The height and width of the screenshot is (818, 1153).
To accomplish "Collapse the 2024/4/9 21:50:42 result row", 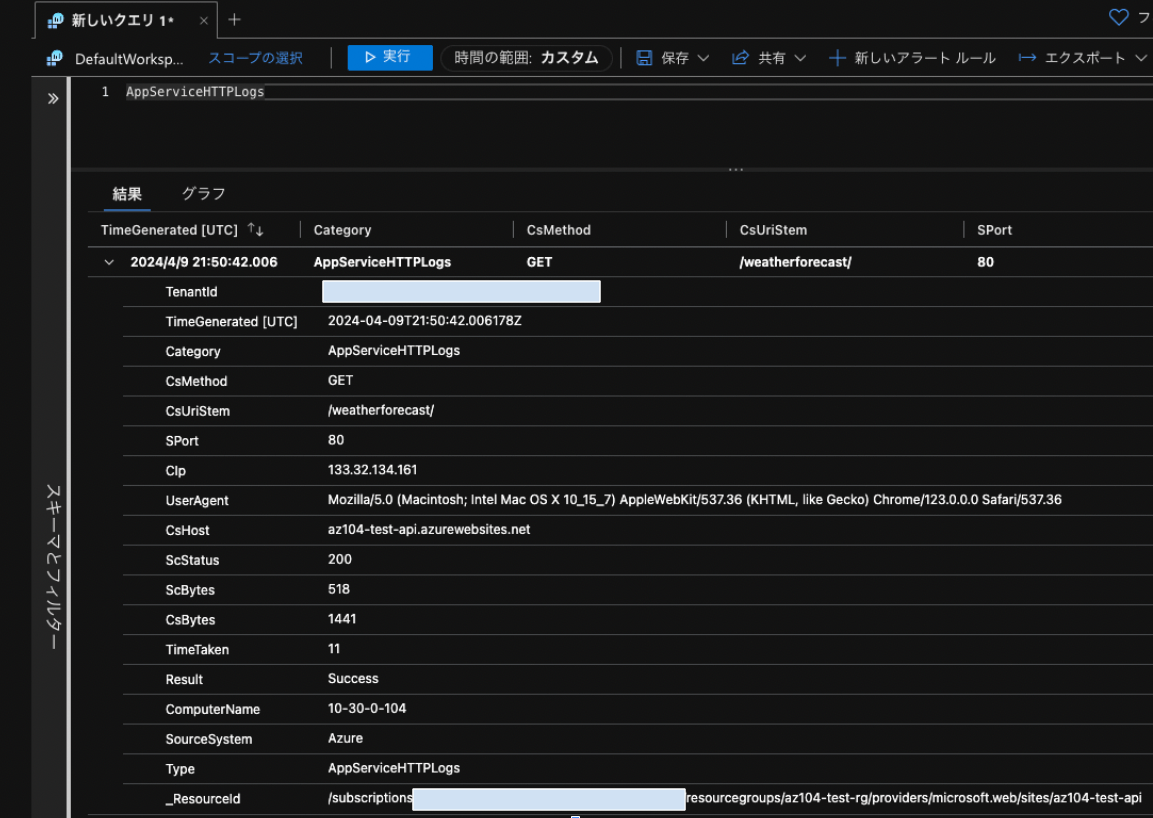I will [x=108, y=262].
